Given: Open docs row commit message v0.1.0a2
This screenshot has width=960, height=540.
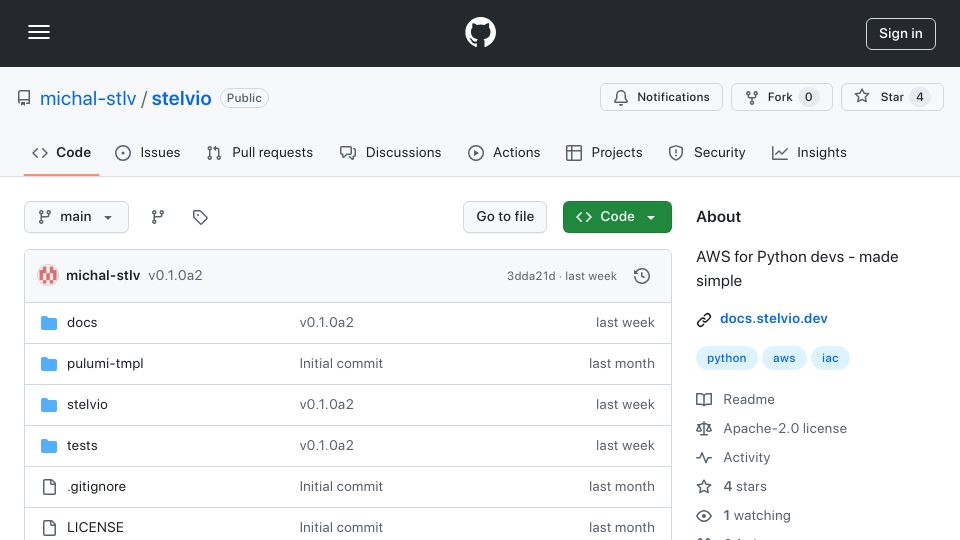Looking at the screenshot, I should click(x=326, y=323).
